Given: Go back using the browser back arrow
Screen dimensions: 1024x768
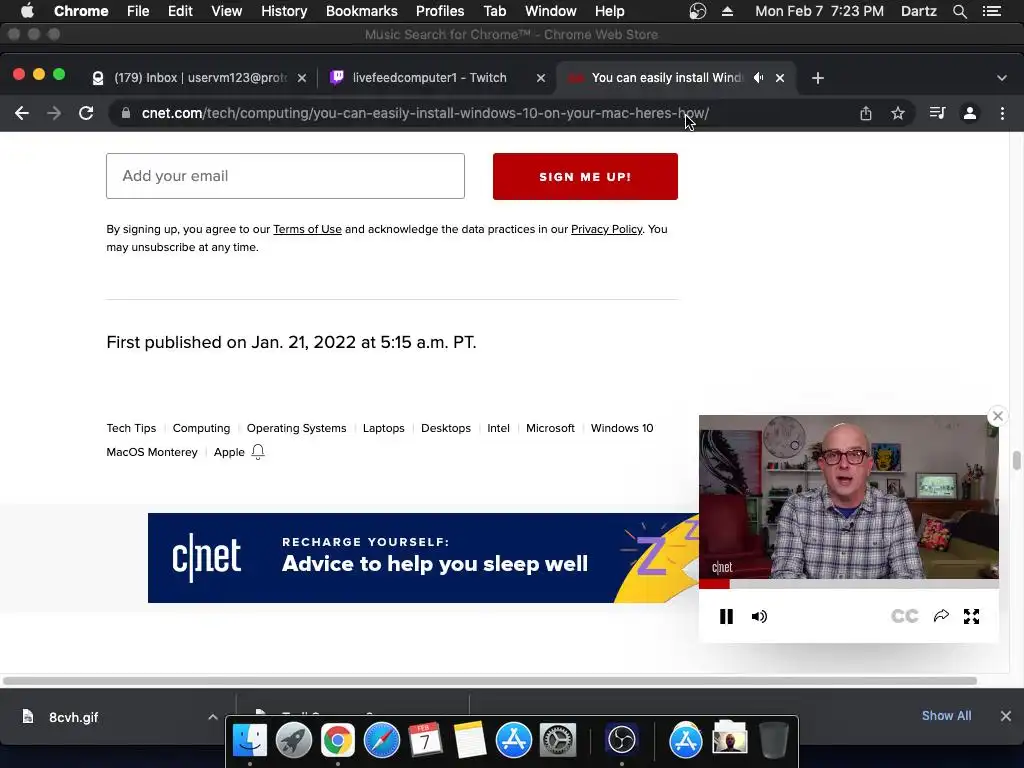Looking at the screenshot, I should [x=22, y=113].
